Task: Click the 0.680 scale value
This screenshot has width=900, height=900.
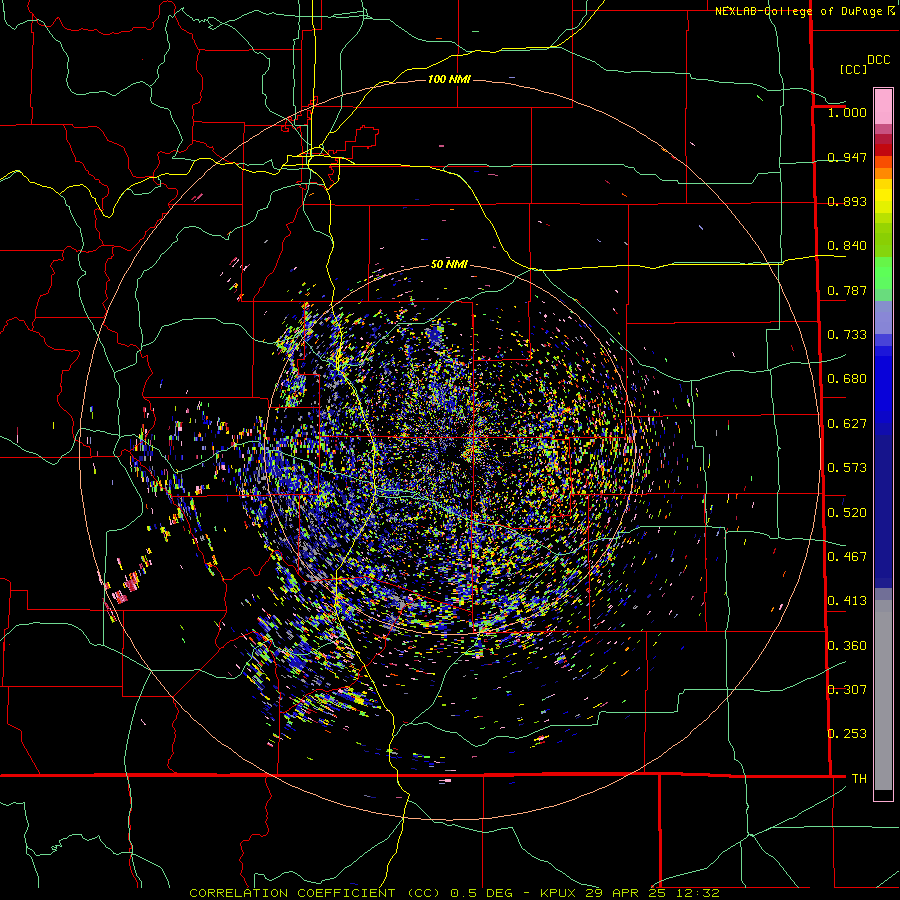Action: coord(847,379)
